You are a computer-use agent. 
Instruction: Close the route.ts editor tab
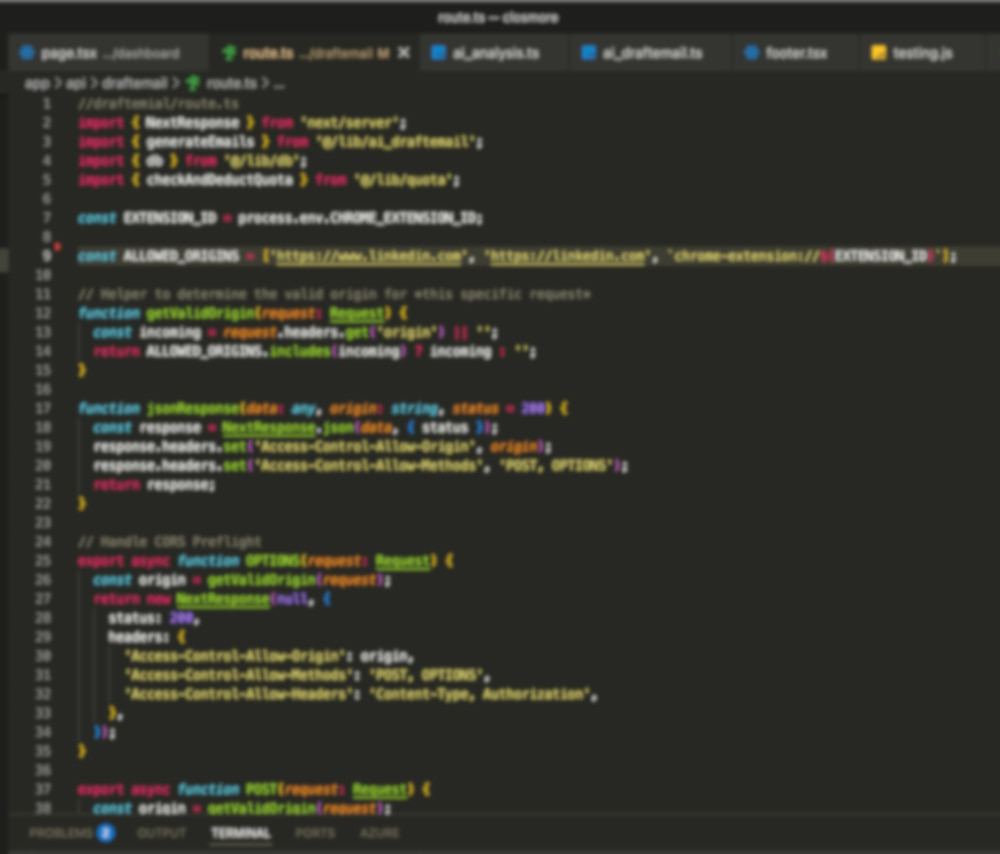[404, 53]
